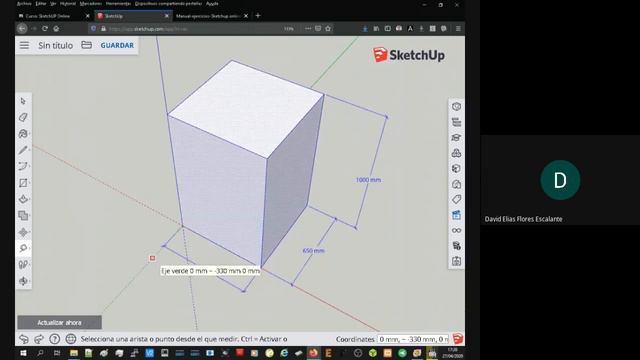The height and width of the screenshot is (360, 640).
Task: Open a new browser tab
Action: coord(258,16)
